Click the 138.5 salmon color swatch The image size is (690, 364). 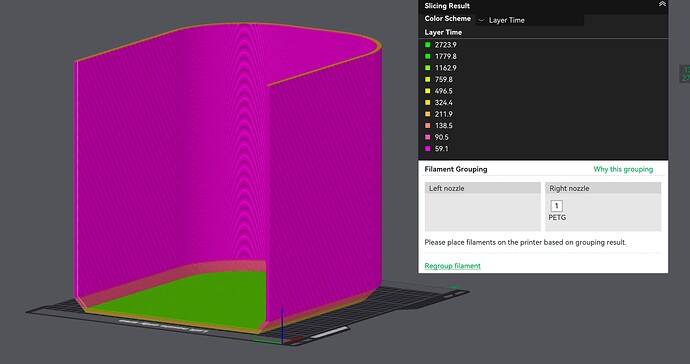coord(427,125)
